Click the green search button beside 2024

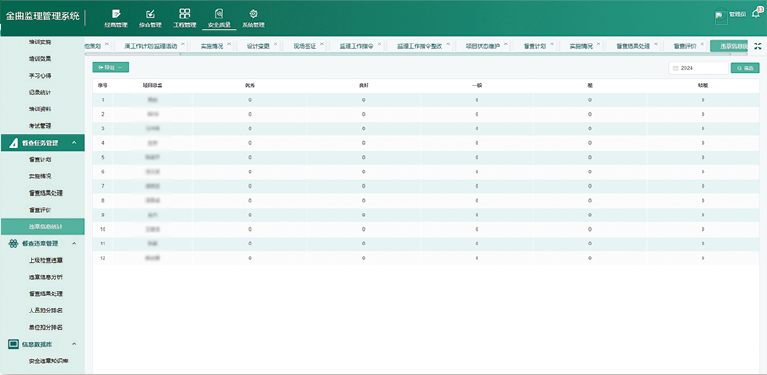pos(745,68)
